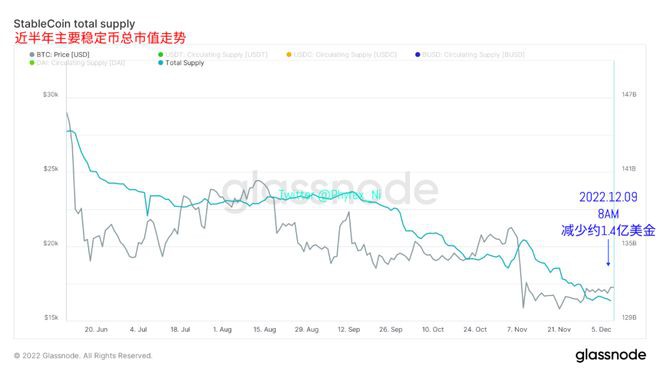Click the 20. Jun date label

96,329
